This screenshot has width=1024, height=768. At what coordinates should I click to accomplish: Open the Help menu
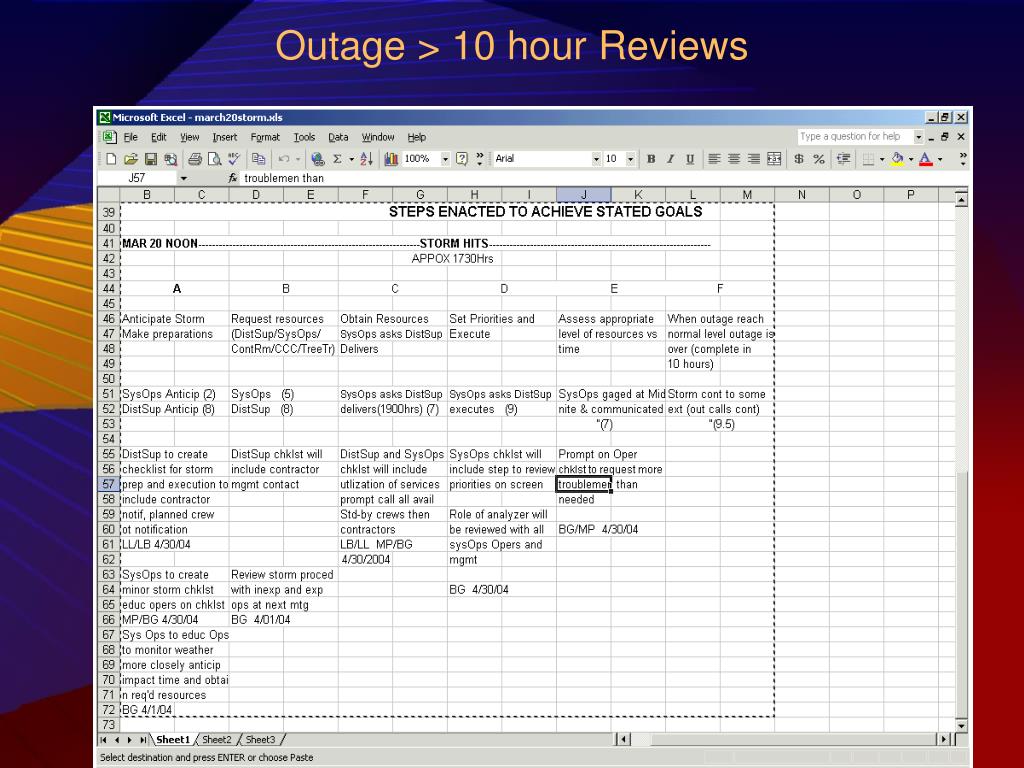pyautogui.click(x=417, y=137)
